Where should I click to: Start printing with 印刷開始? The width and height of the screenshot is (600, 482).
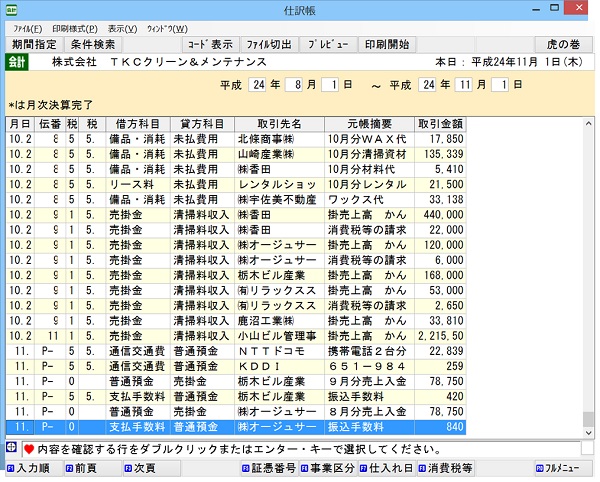387,45
